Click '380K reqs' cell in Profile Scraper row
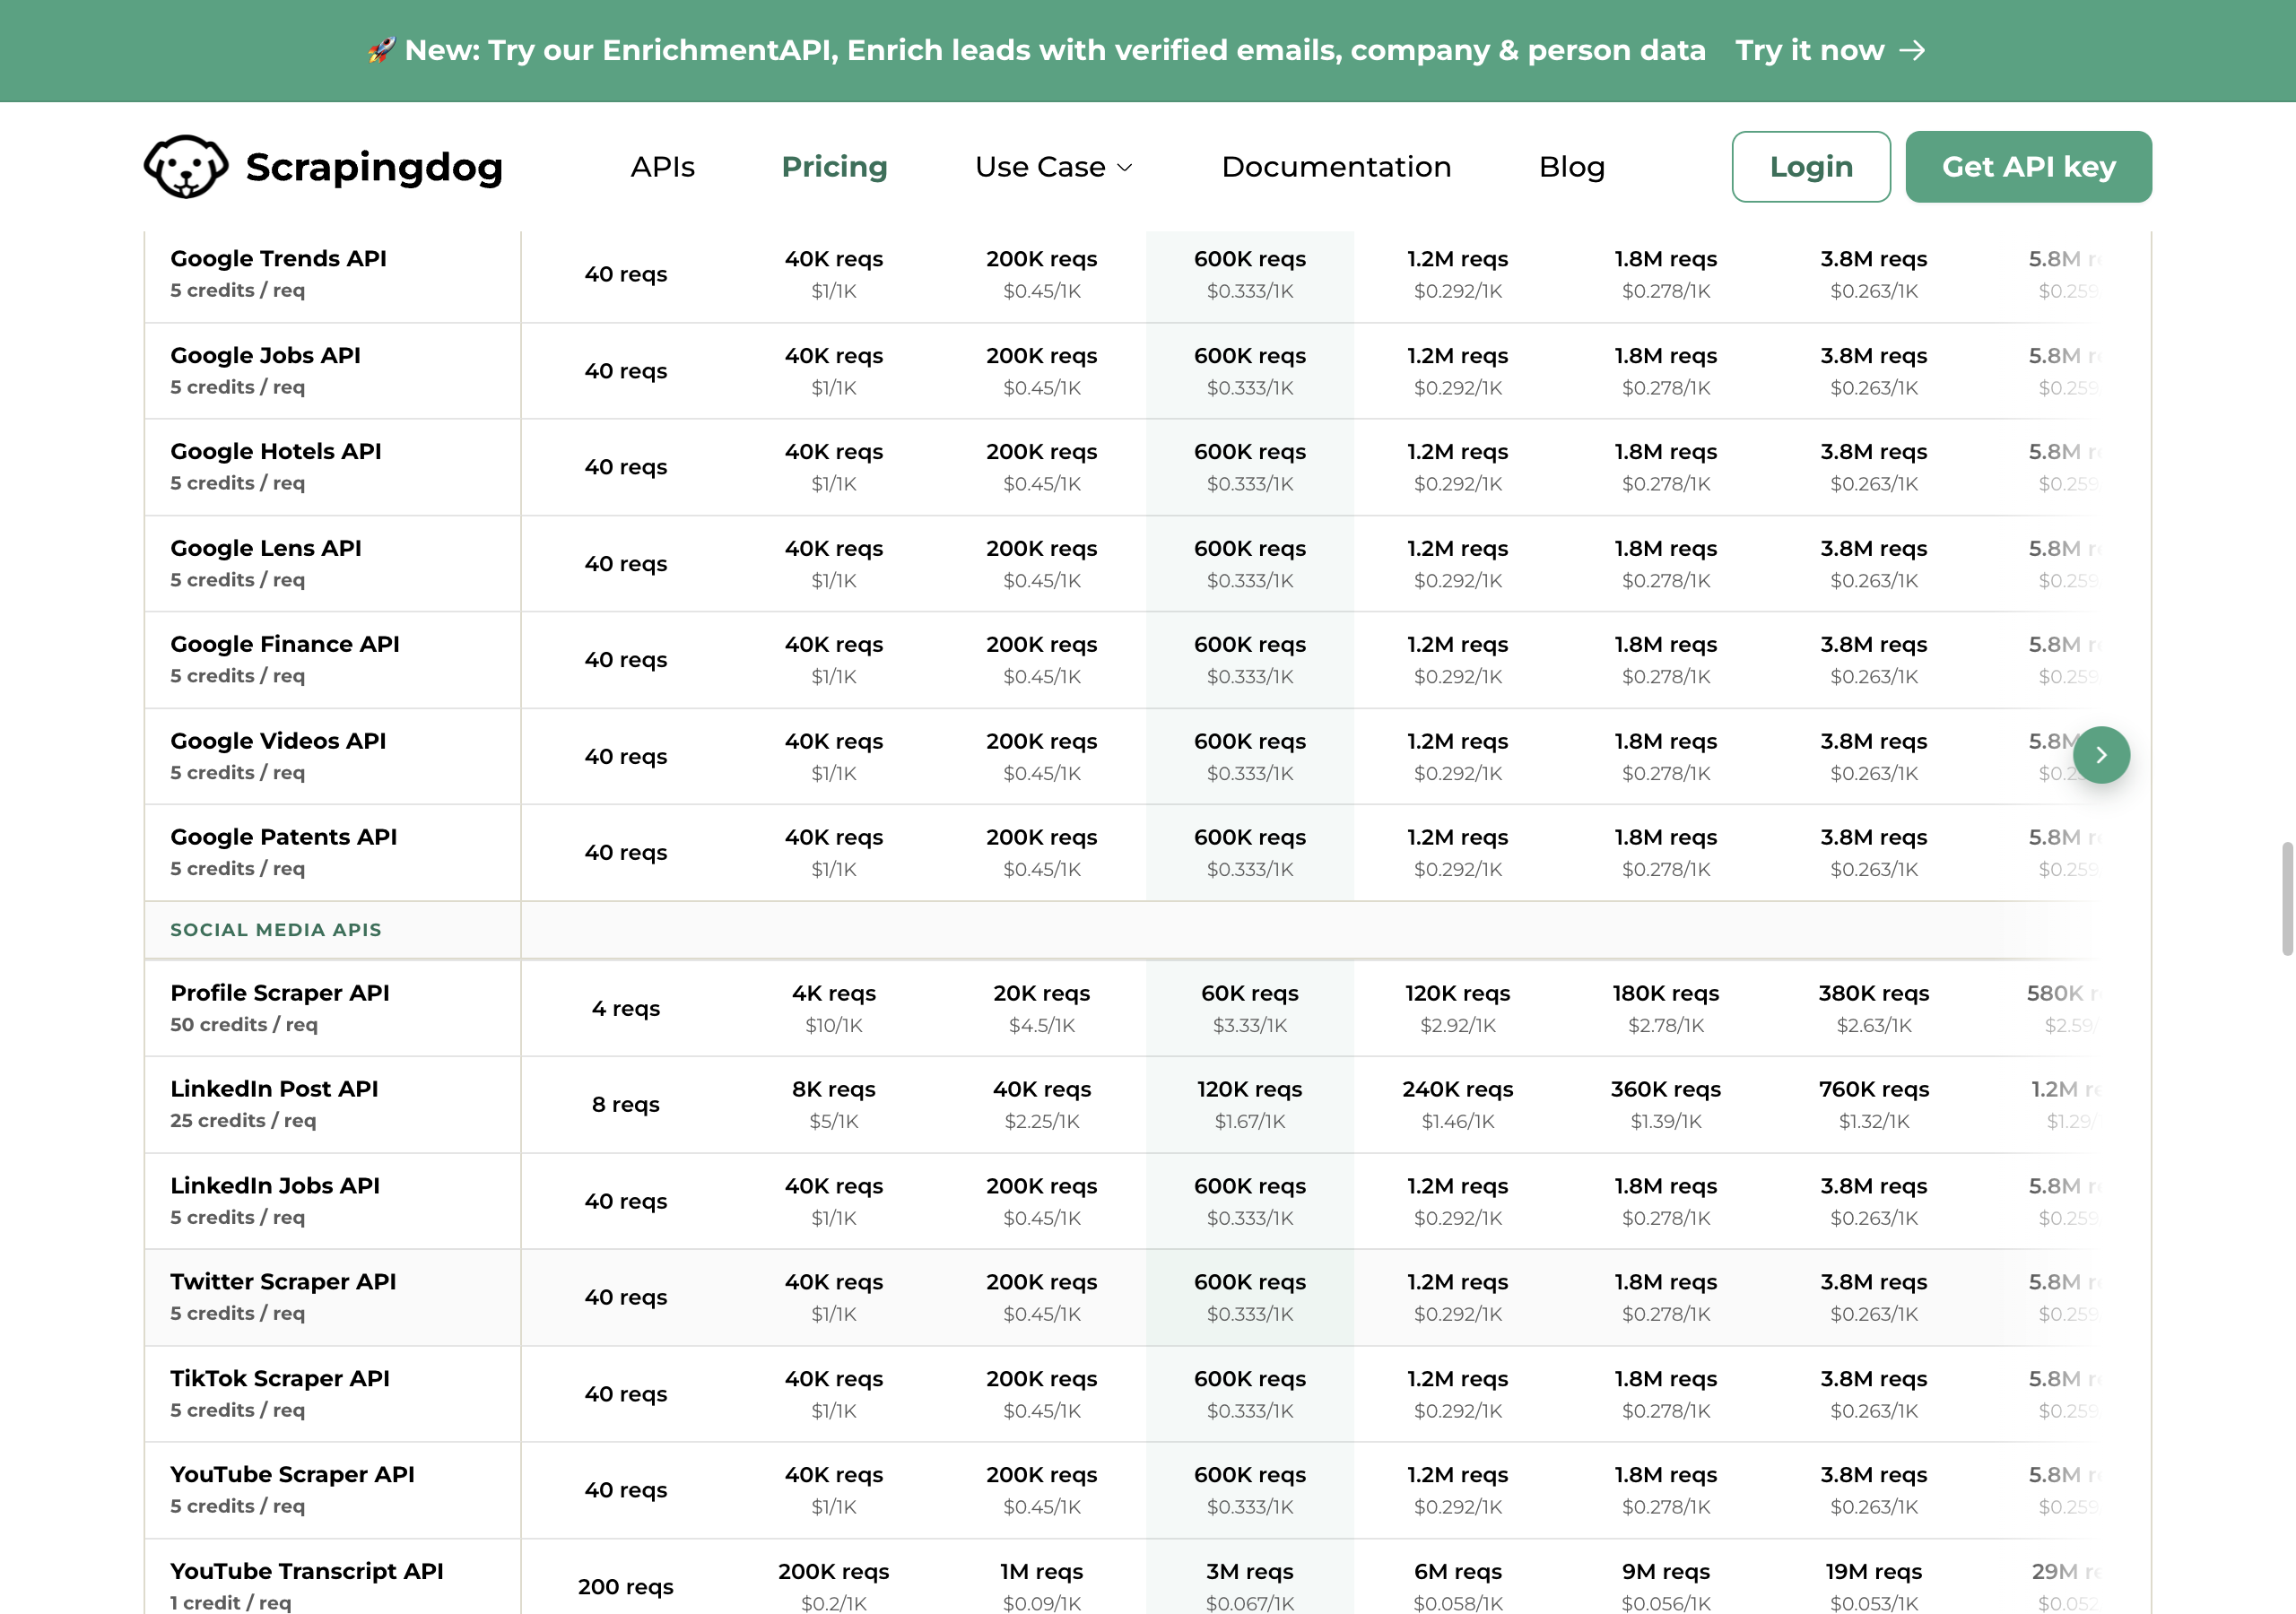Screen dimensions: 2296x1614 [1874, 994]
